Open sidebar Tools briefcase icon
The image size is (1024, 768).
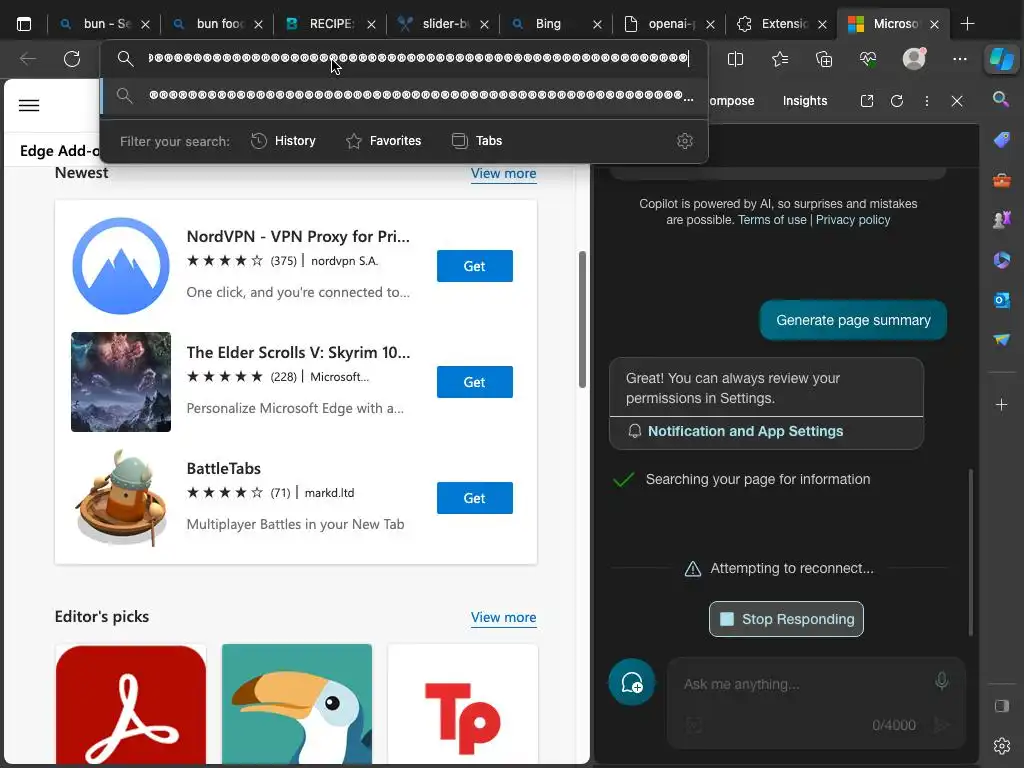pos(1002,180)
